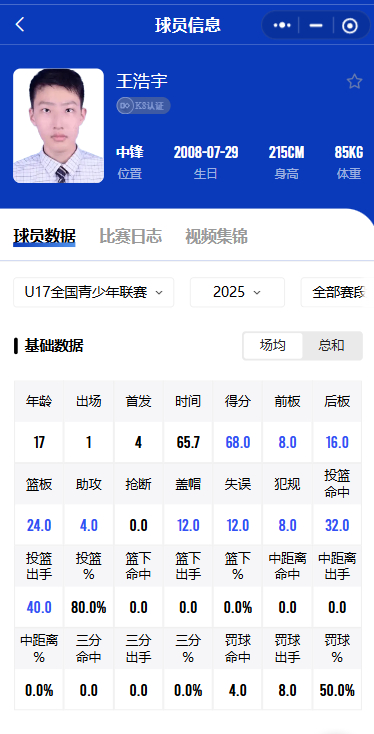
Task: Switch to the 比赛日志 tab
Action: (131, 236)
